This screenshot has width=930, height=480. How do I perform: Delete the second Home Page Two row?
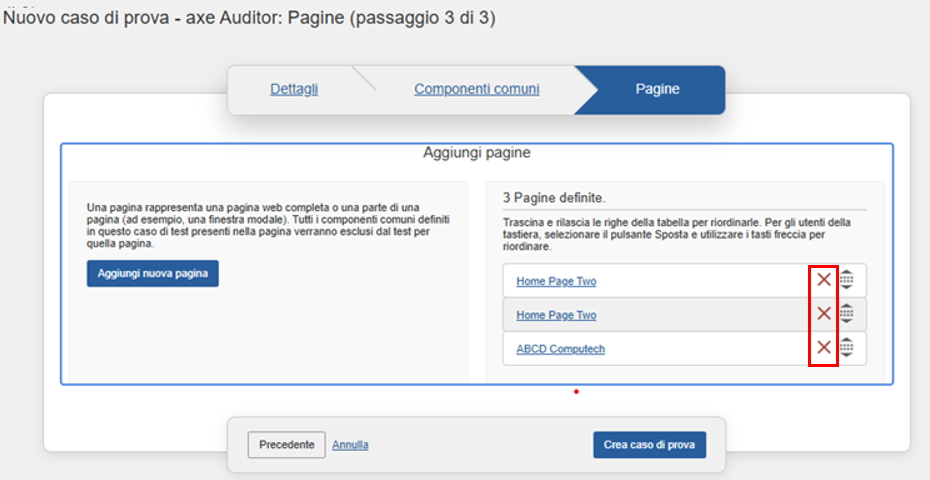(x=823, y=314)
